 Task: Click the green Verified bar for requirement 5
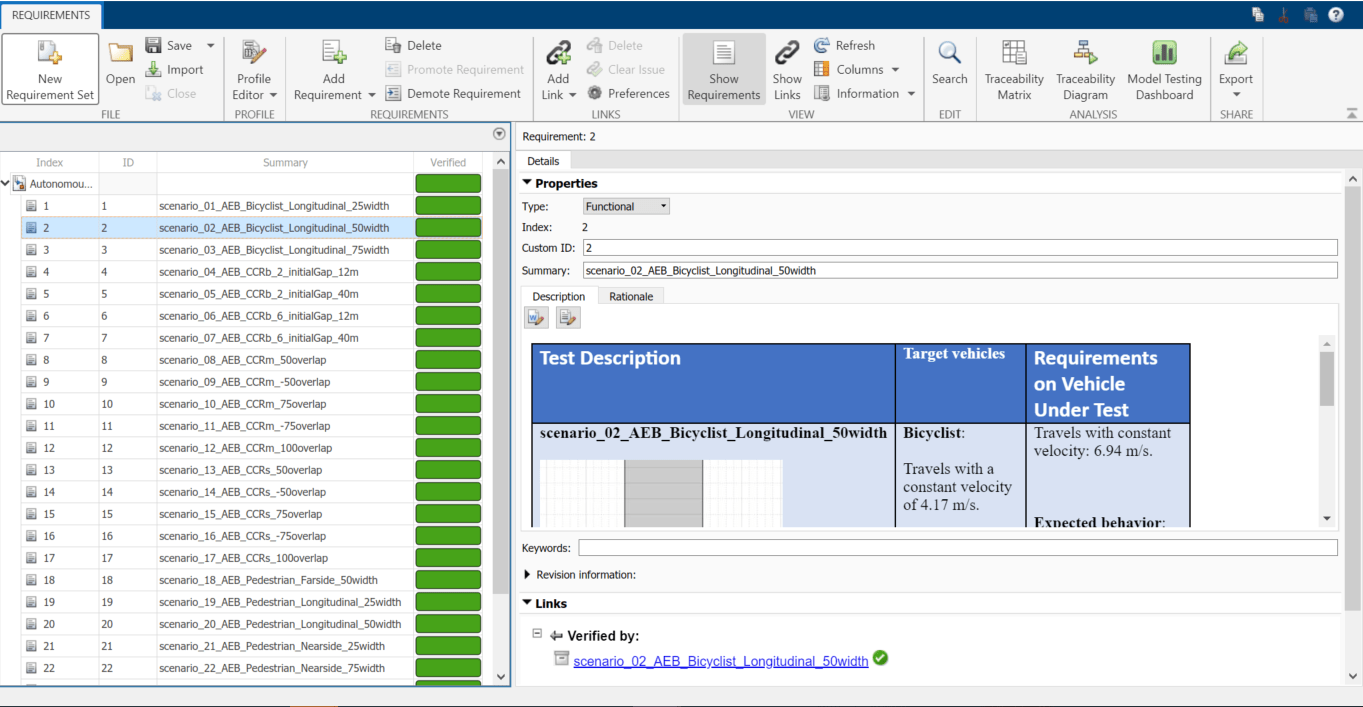click(447, 294)
